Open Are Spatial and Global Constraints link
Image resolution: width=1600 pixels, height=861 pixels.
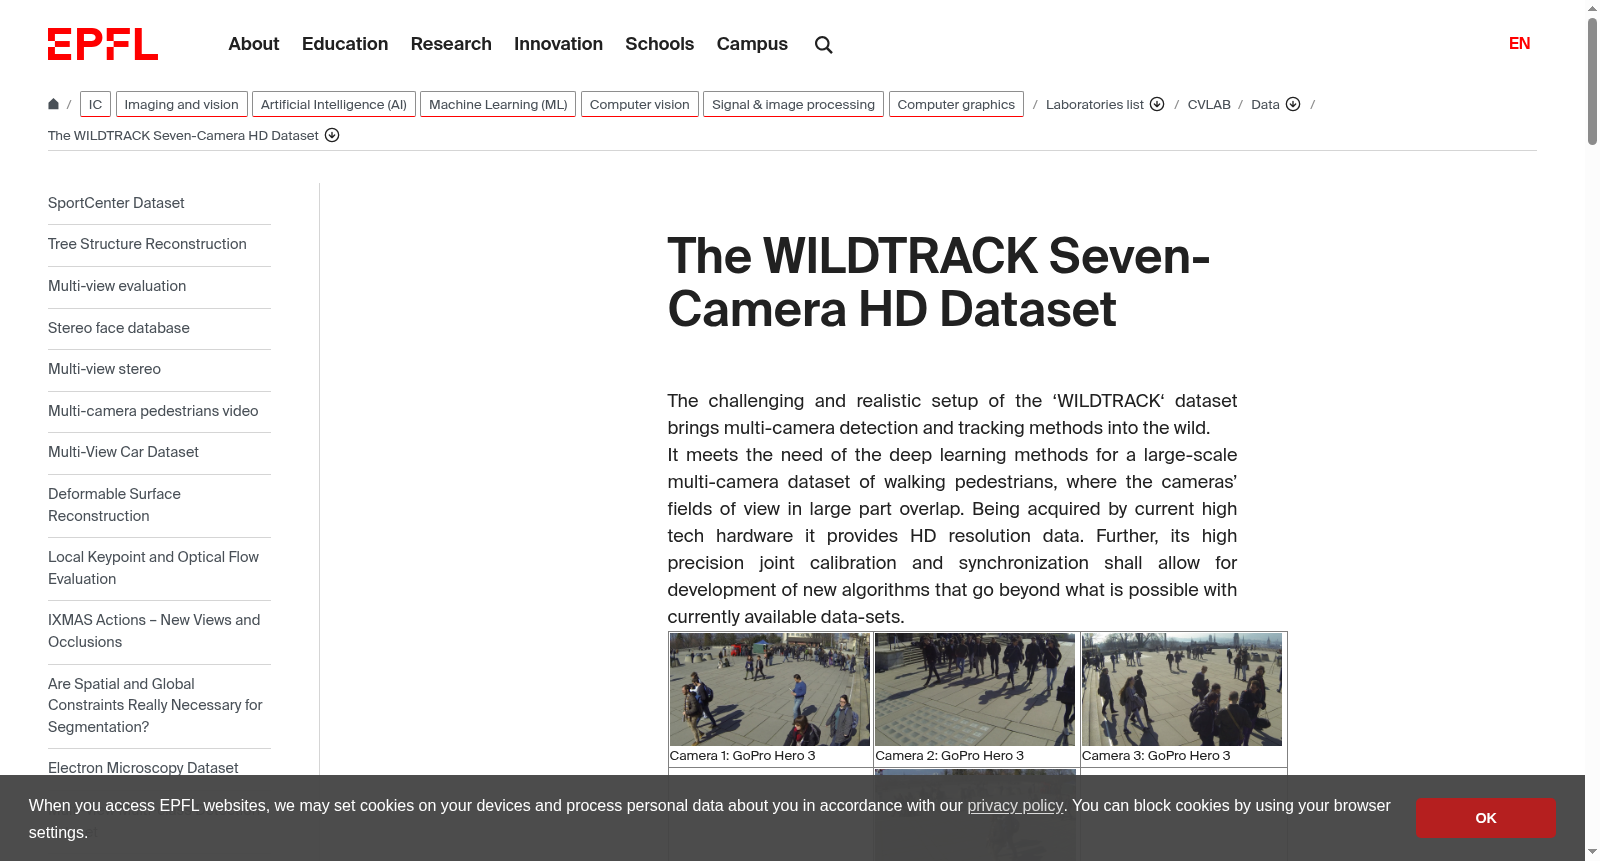[155, 705]
